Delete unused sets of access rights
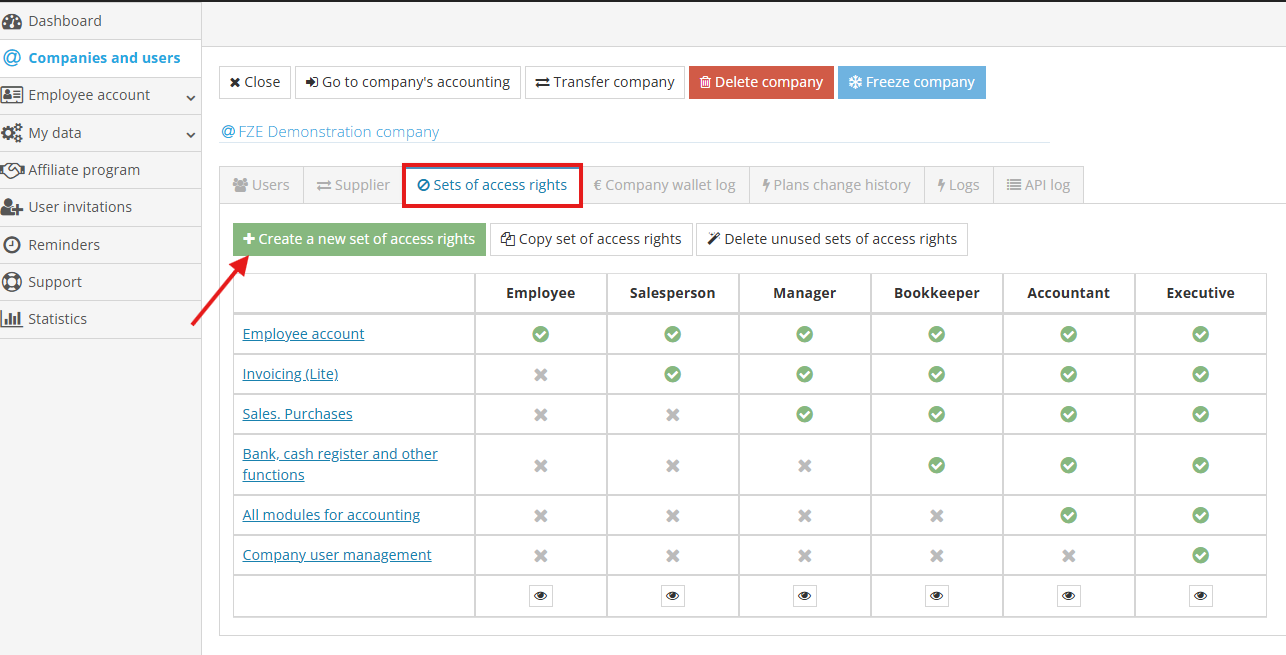 tap(831, 239)
